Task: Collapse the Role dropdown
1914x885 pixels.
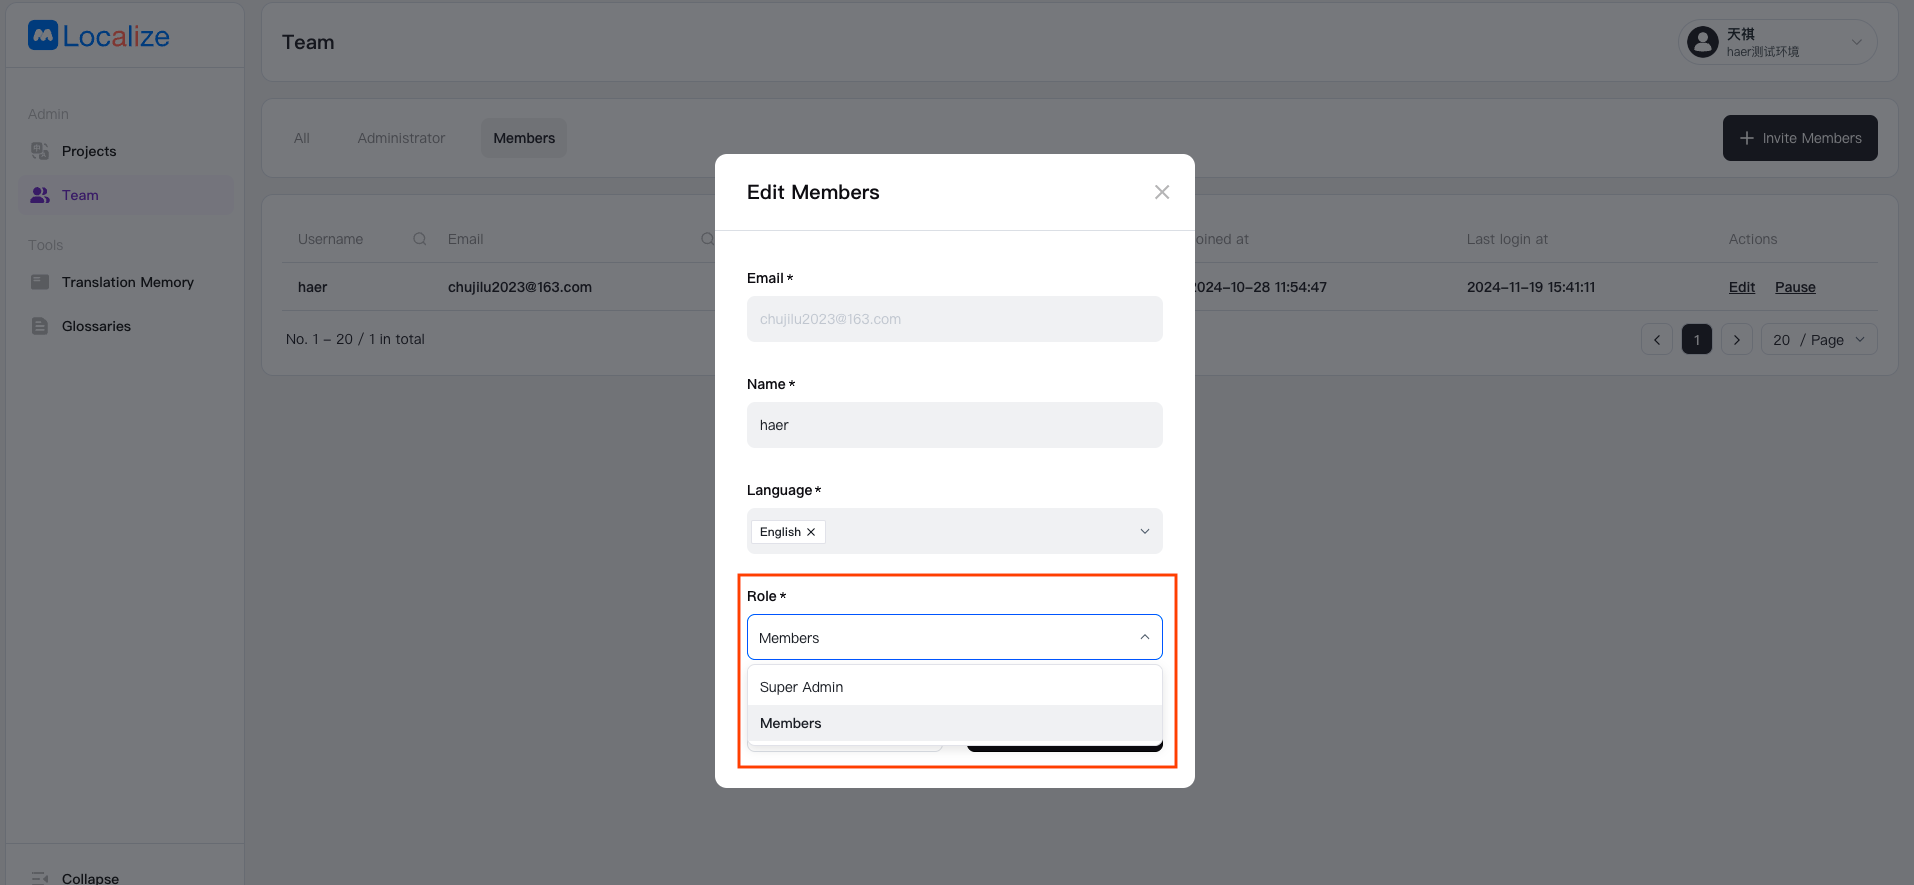Action: (x=1144, y=637)
